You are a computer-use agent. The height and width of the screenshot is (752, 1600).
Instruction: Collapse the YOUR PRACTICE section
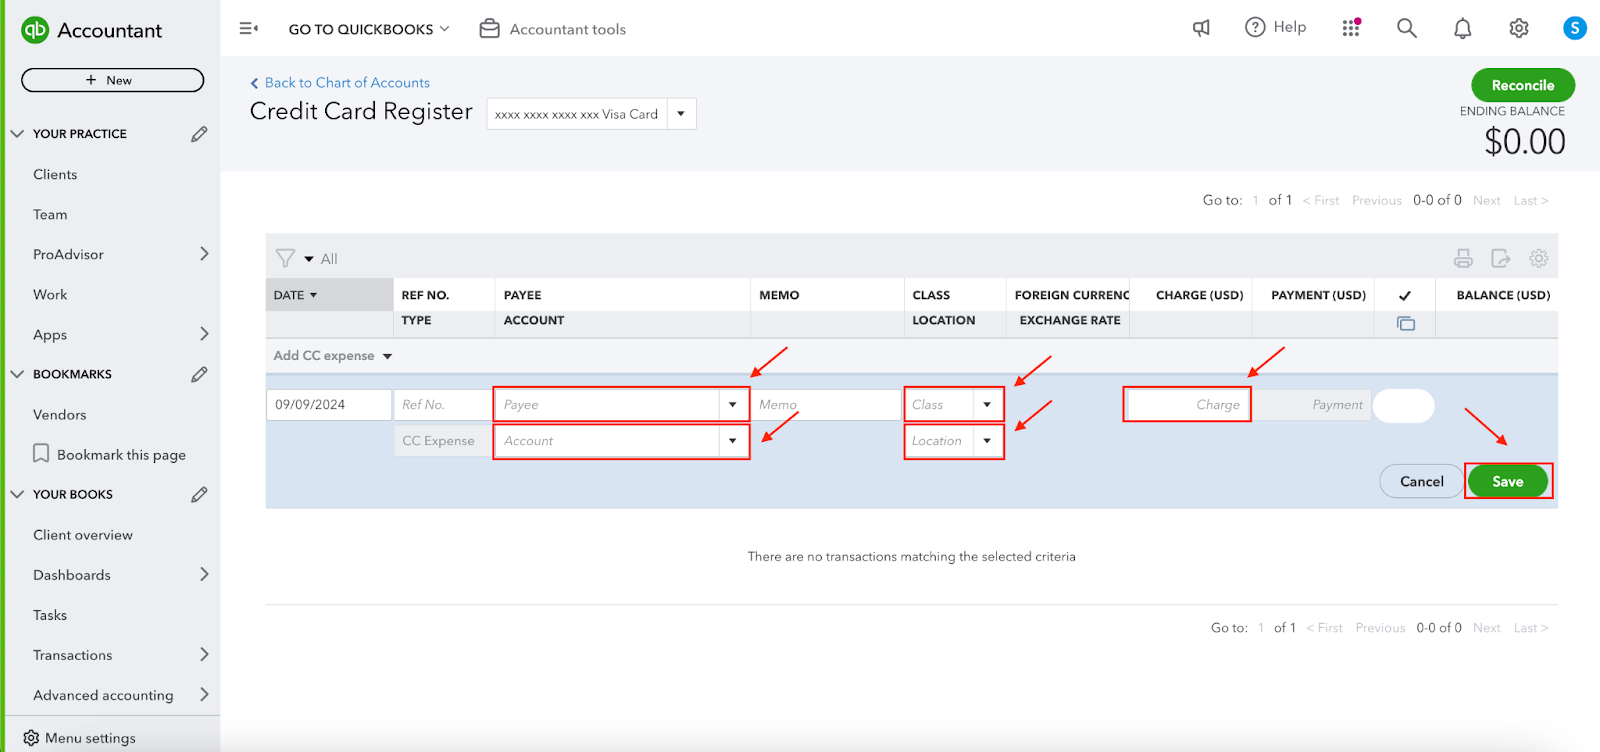(x=17, y=134)
